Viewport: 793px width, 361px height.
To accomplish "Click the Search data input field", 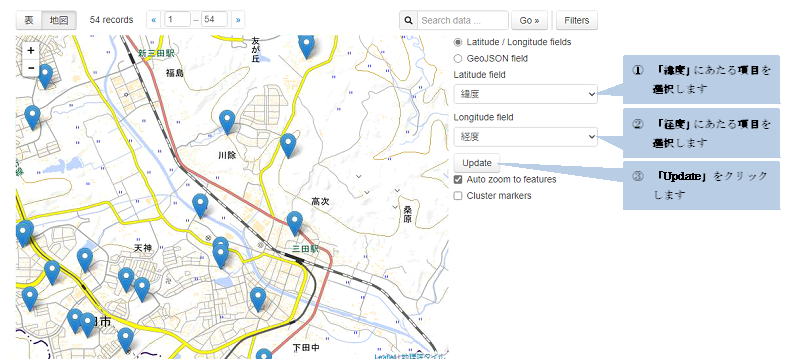I will coord(463,20).
